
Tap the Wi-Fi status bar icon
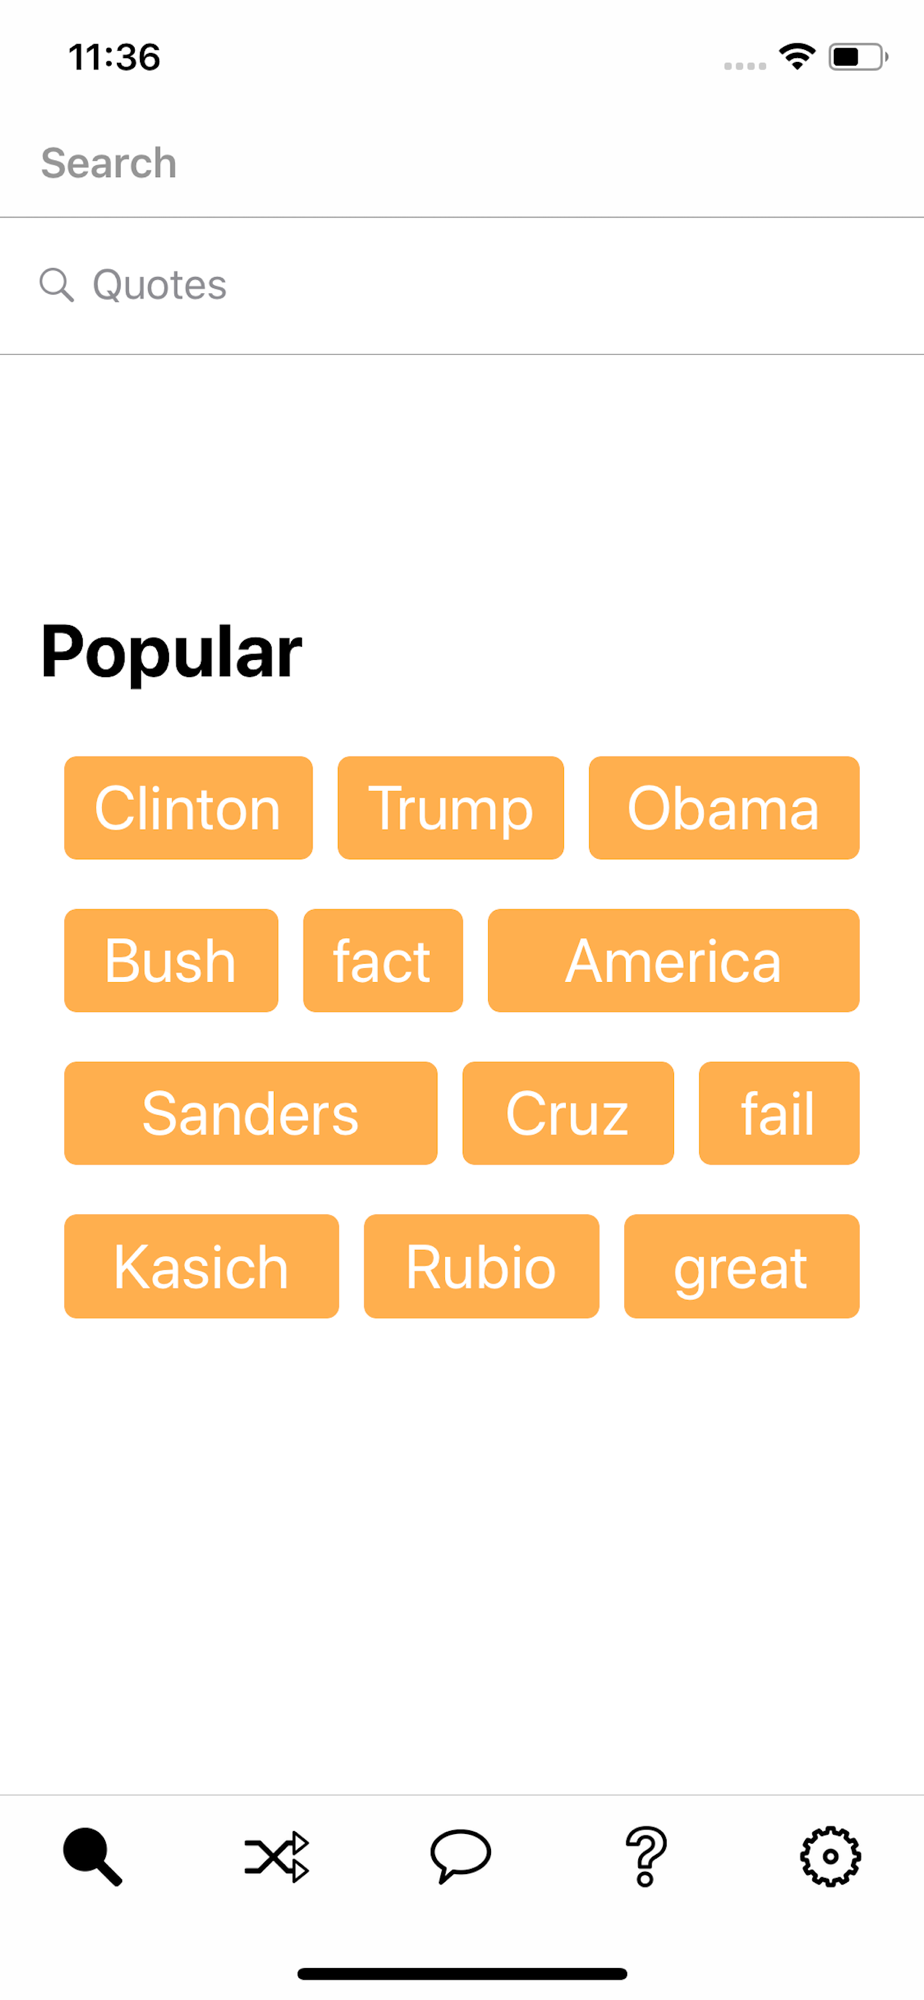pyautogui.click(x=797, y=57)
